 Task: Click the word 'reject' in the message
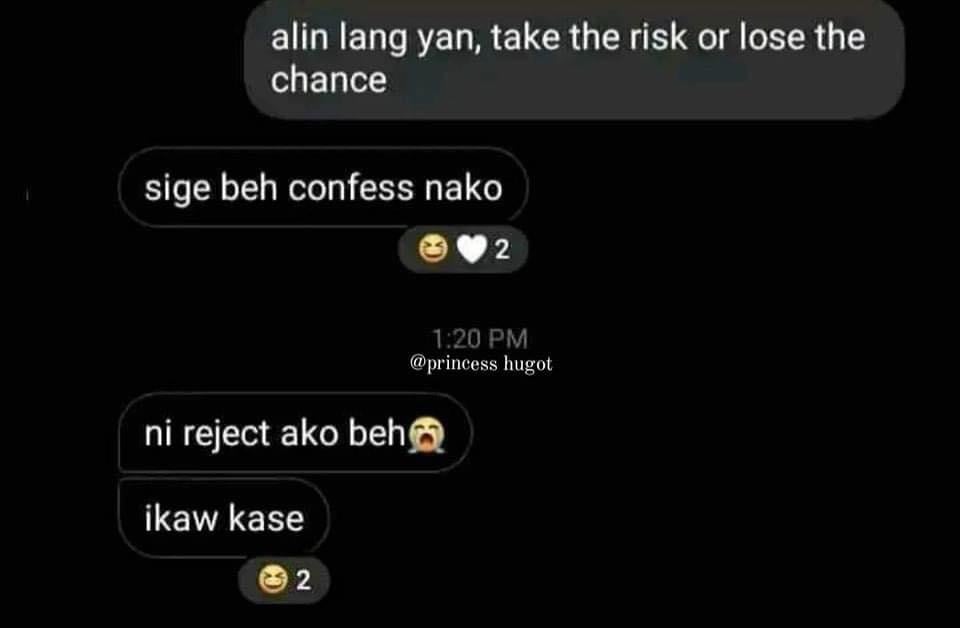coord(227,435)
